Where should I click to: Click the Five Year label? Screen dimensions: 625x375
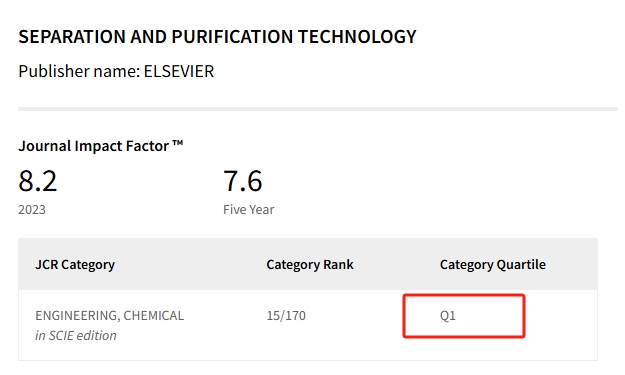click(248, 210)
